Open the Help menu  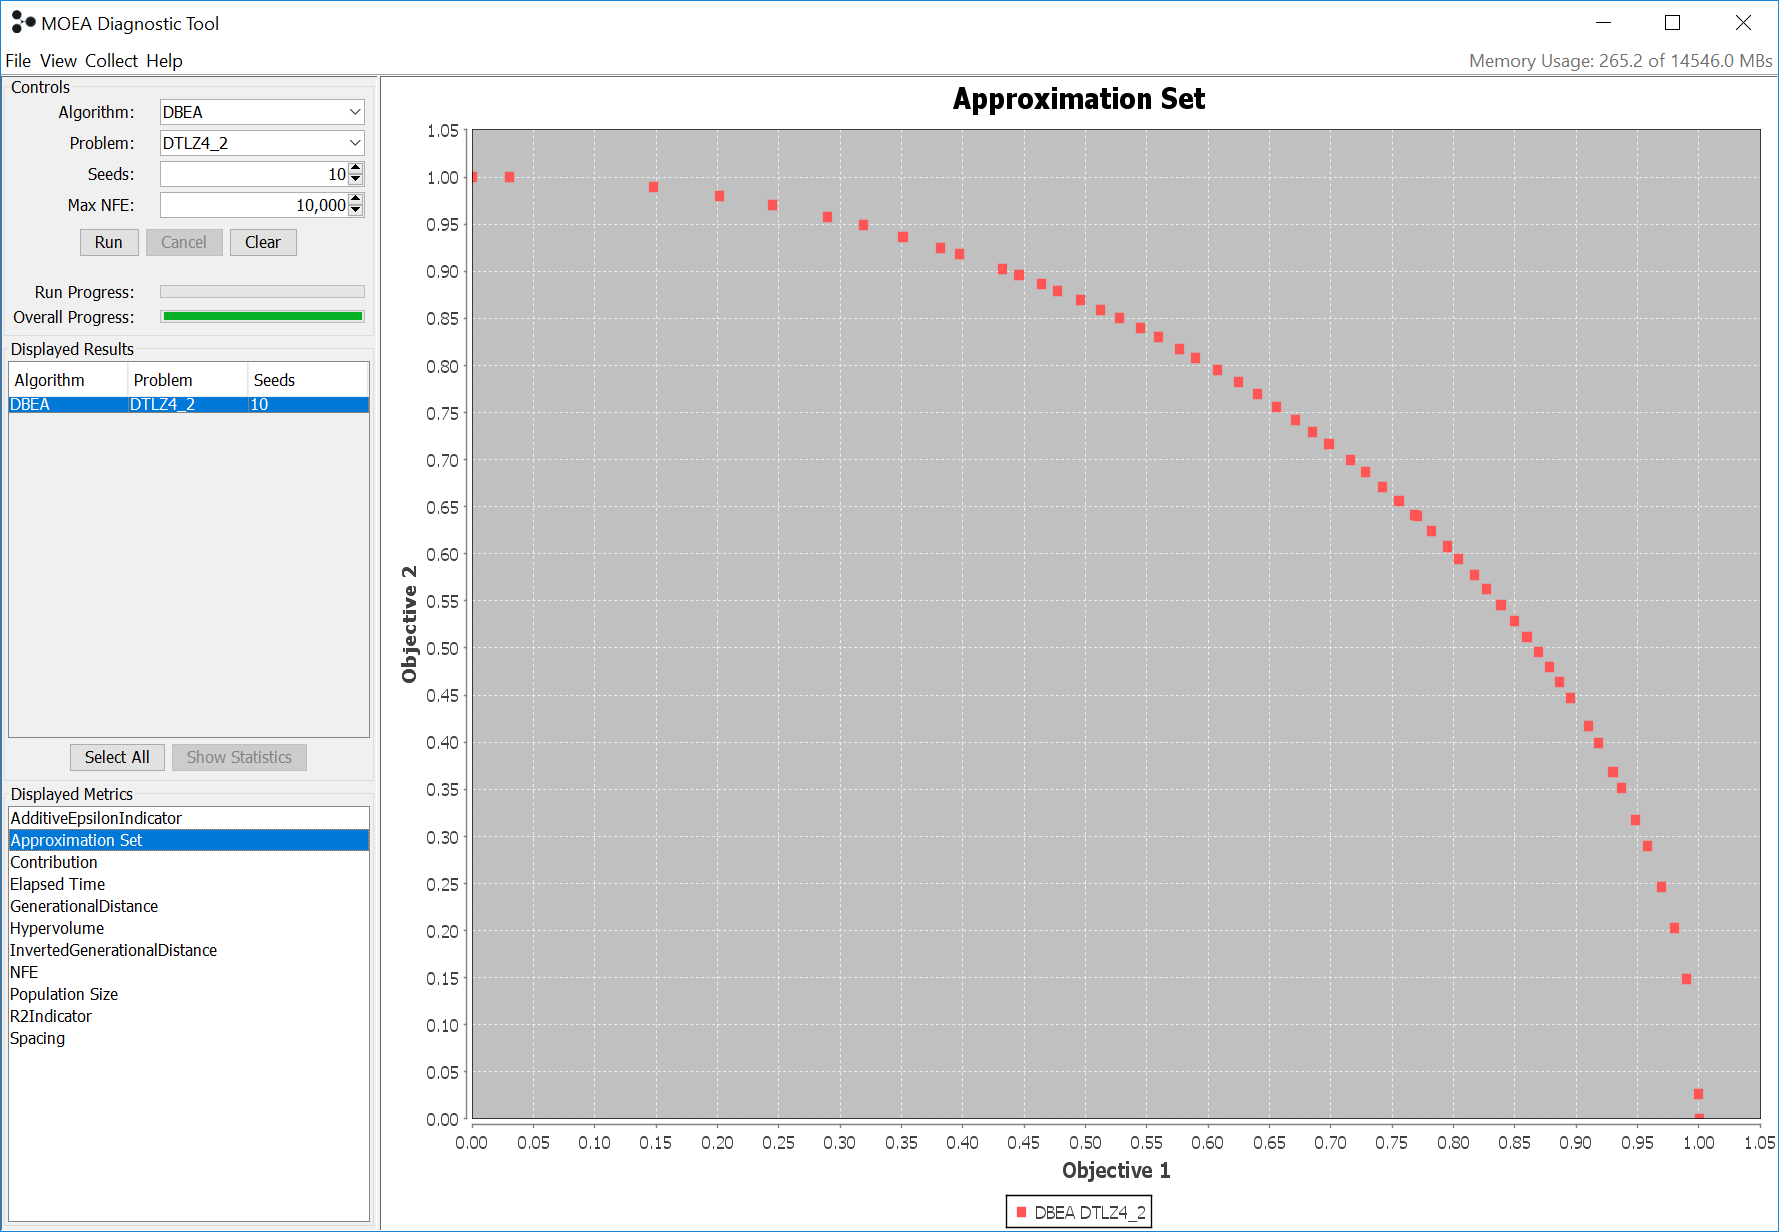click(163, 61)
